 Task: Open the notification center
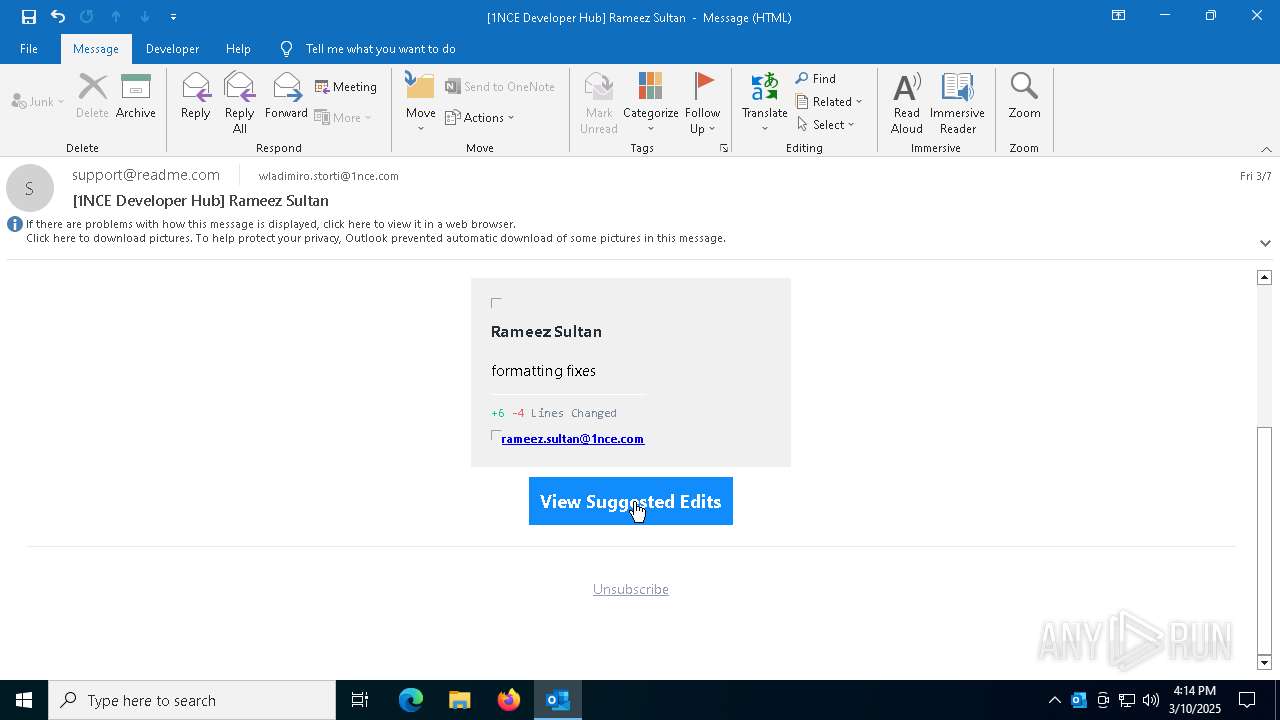[1247, 700]
